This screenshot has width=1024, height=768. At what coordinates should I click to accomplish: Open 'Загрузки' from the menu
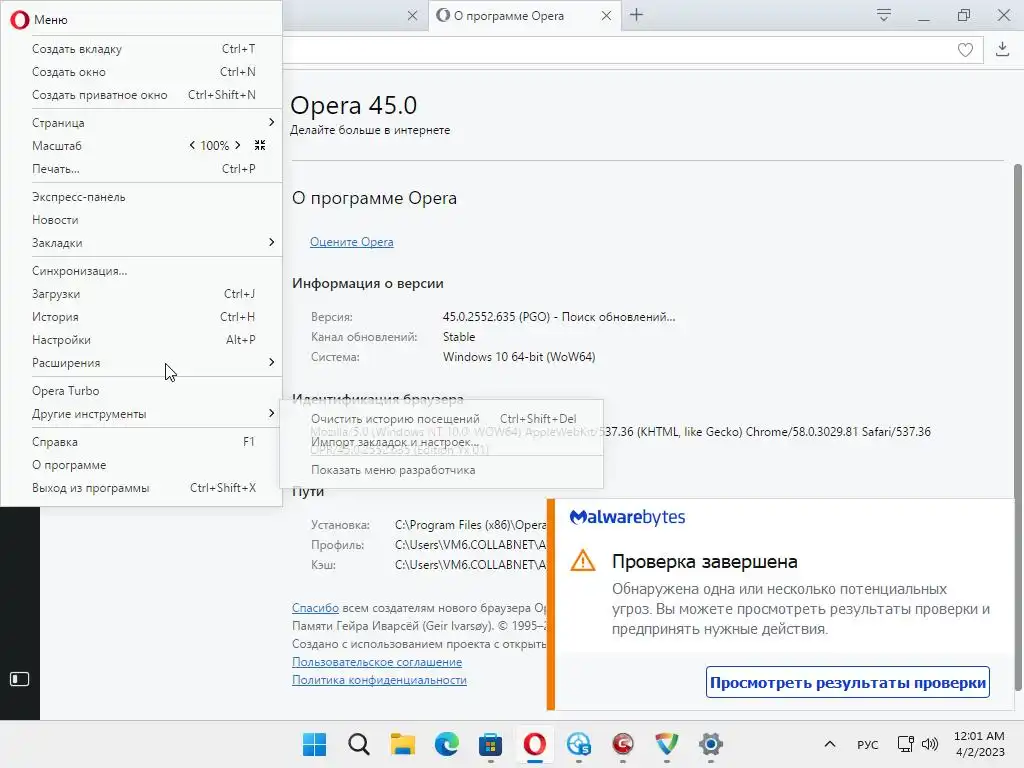[142, 294]
